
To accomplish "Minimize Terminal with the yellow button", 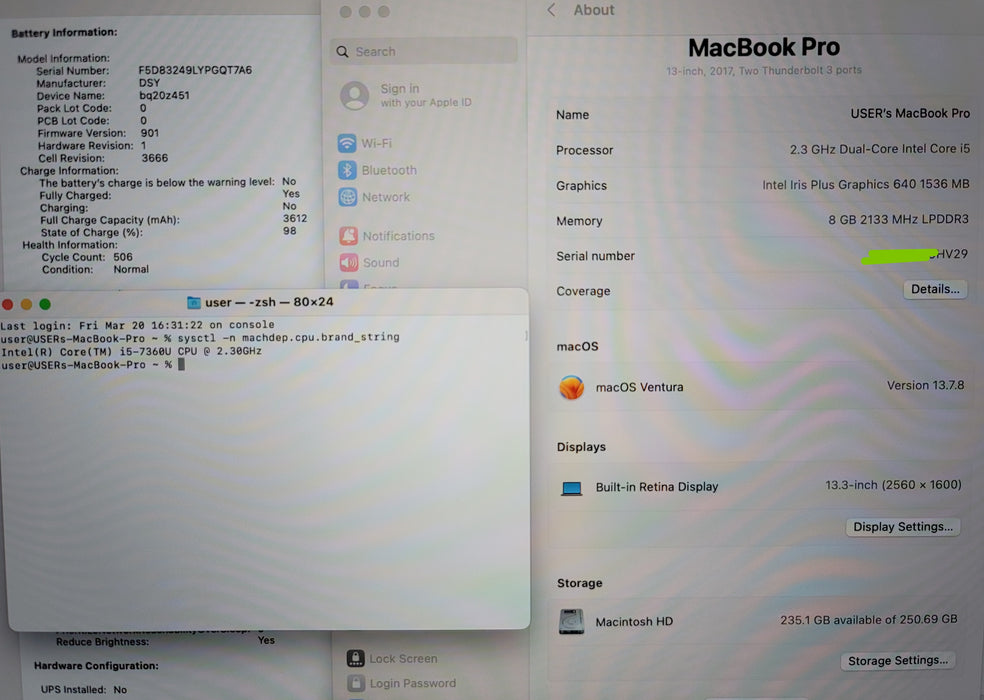I will point(26,304).
